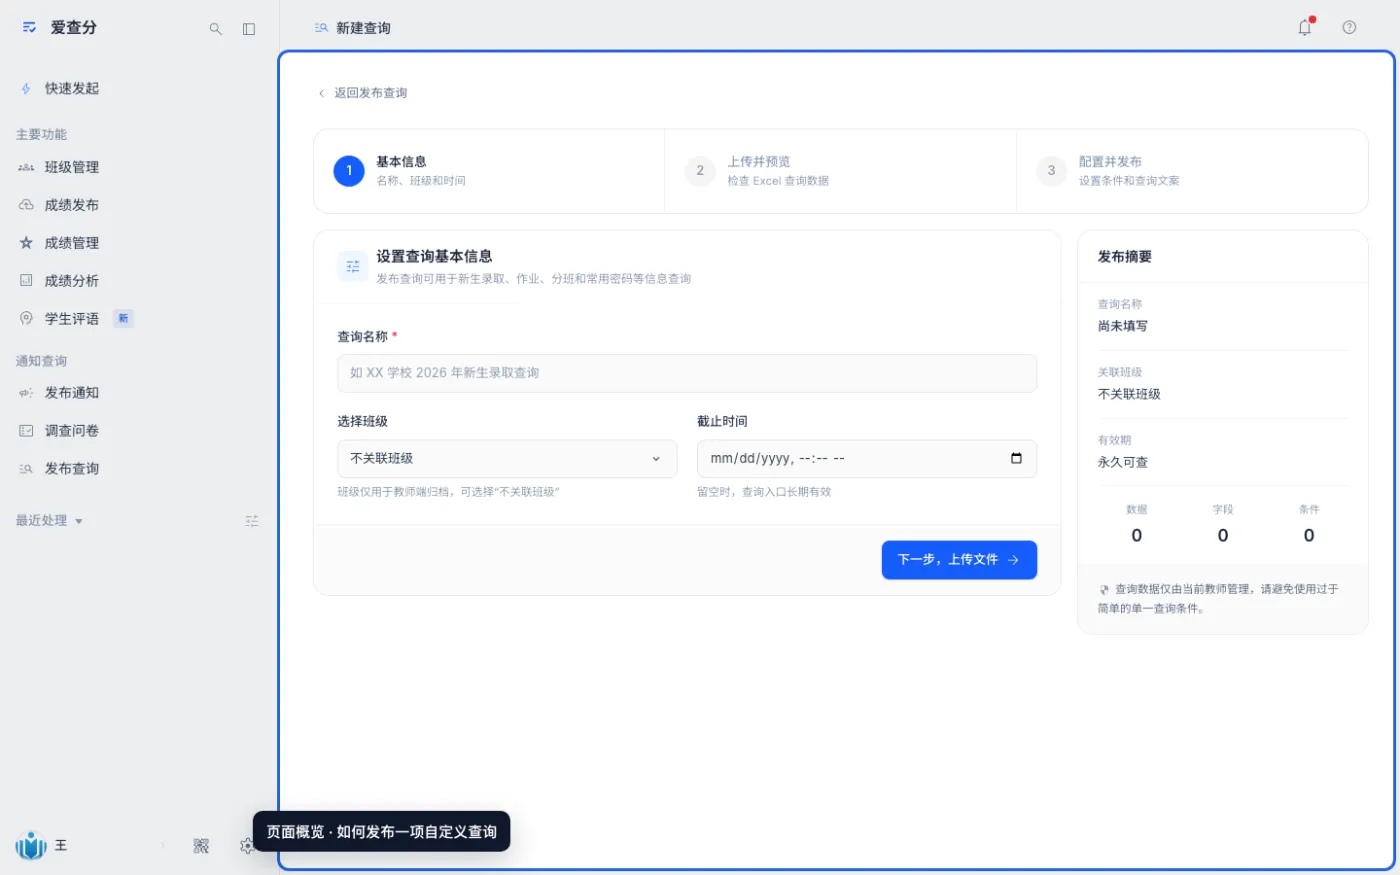This screenshot has width=1400, height=875.
Task: Click the 爱查分 logo icon
Action: coord(30,28)
